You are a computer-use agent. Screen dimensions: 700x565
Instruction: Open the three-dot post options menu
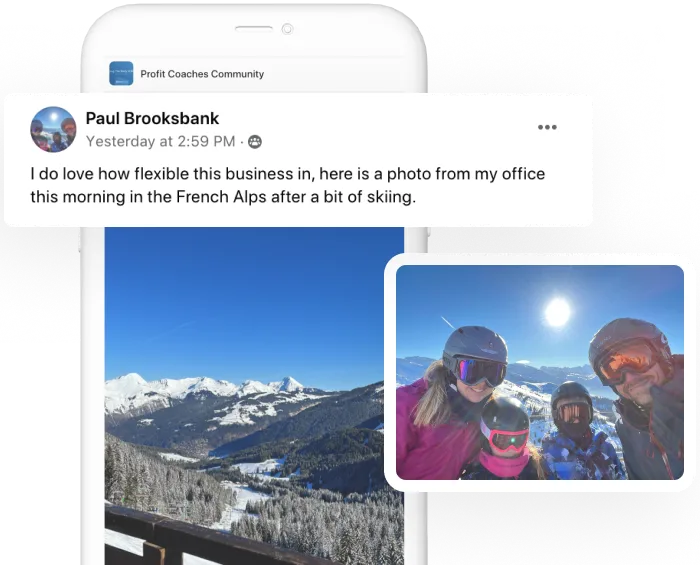(x=547, y=127)
